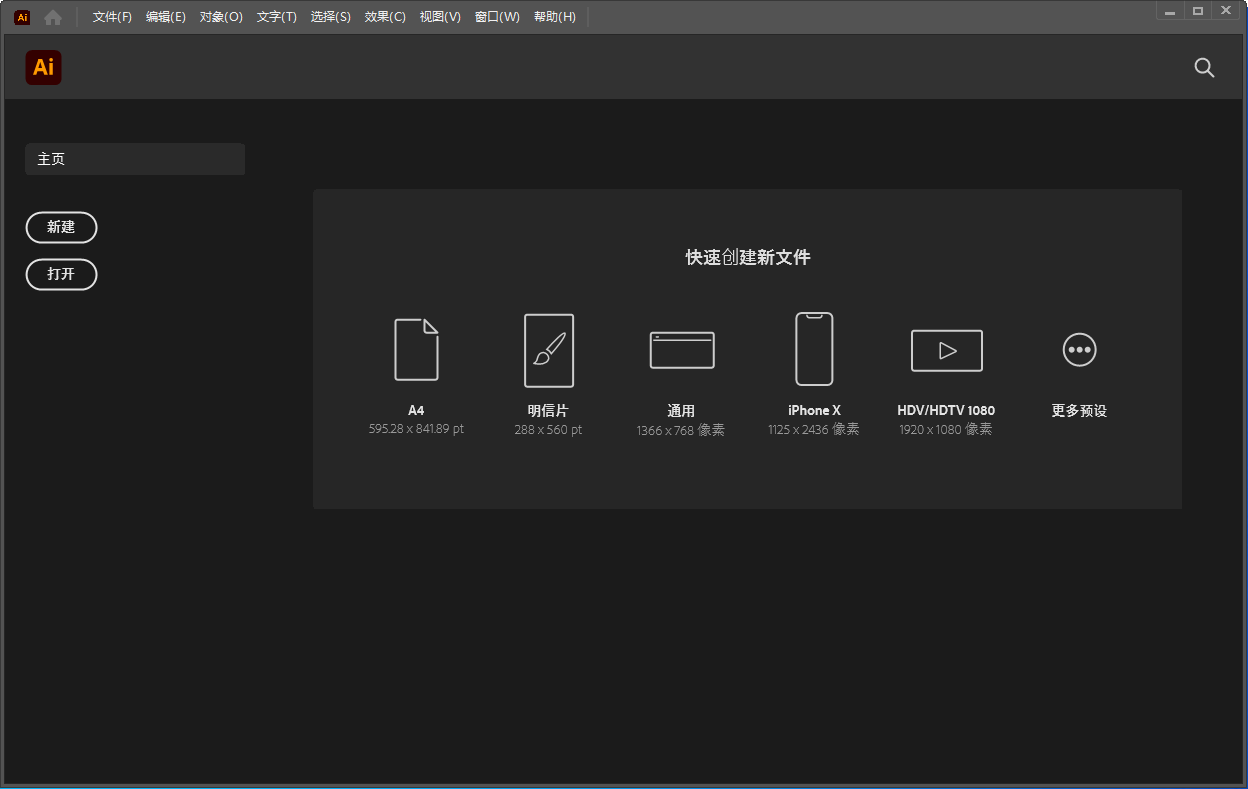
Task: Open the 效果(C) menu
Action: [x=384, y=16]
